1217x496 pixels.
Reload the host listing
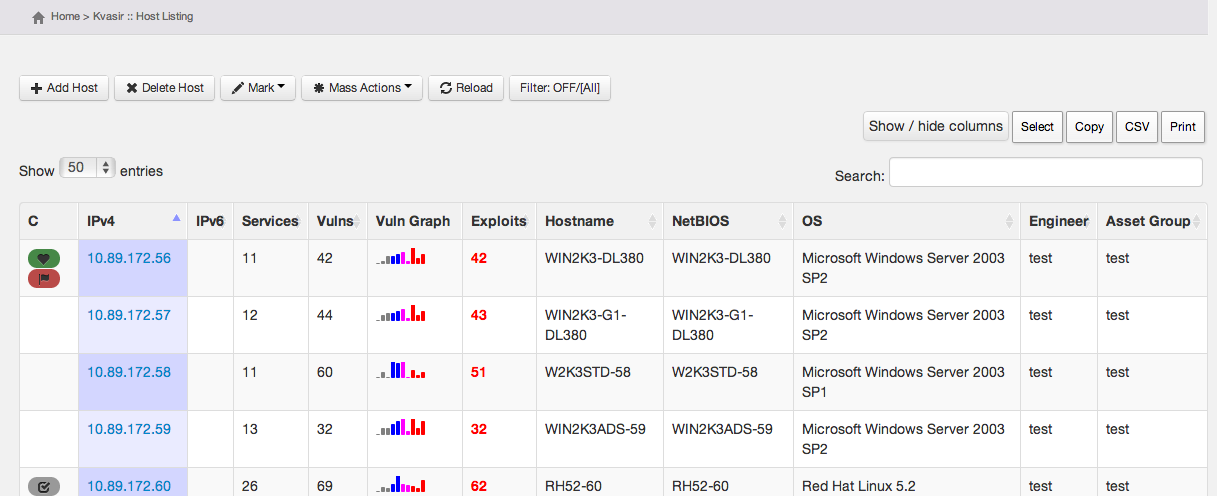(466, 88)
